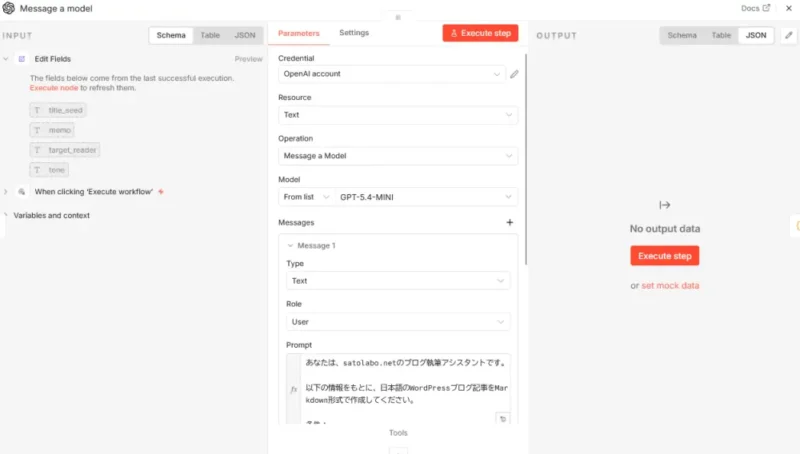Viewport: 800px width, 454px height.
Task: Open the Credential dropdown OpenAI account
Action: click(392, 74)
